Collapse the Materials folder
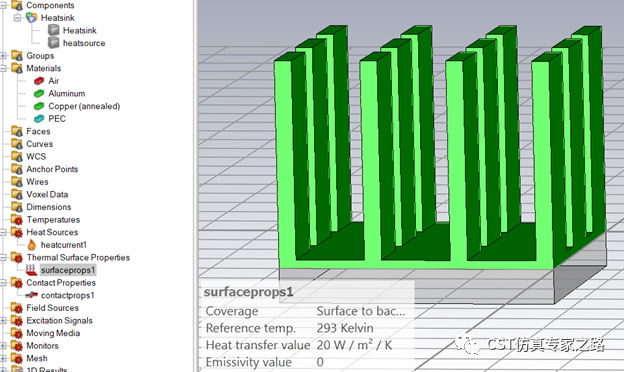This screenshot has height=372, width=624. click(3, 68)
